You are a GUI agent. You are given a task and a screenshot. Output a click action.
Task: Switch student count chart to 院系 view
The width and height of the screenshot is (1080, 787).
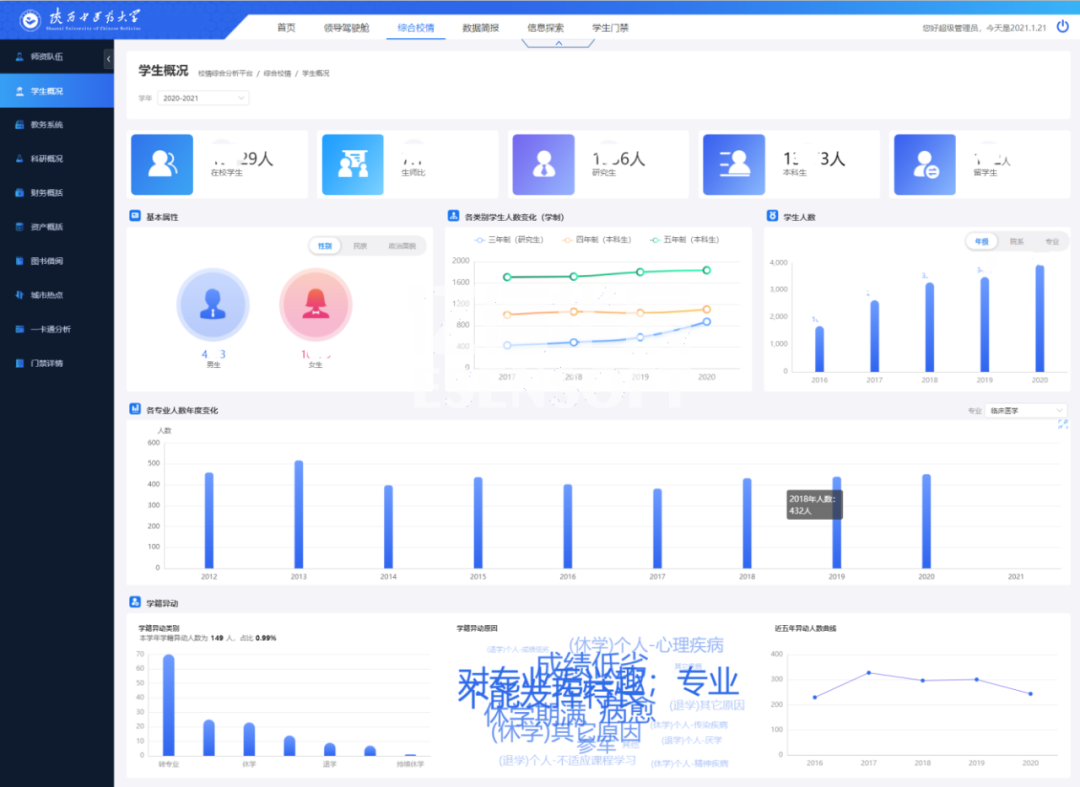click(x=1016, y=242)
